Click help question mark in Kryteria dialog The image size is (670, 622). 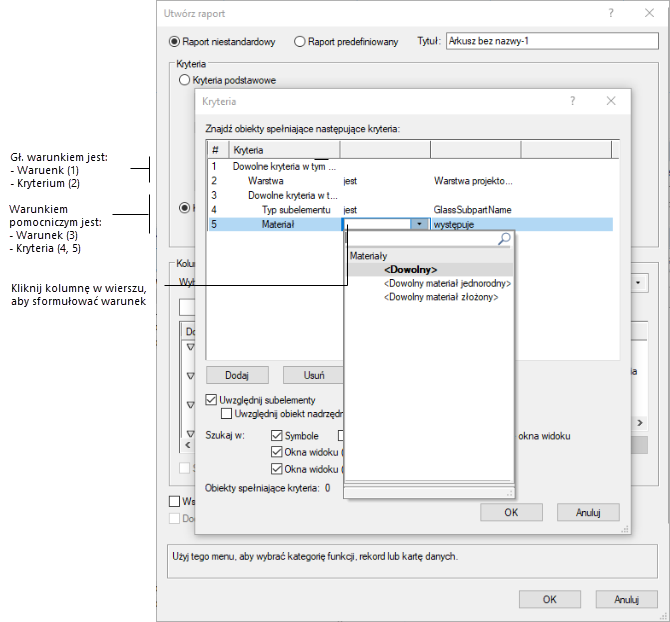pos(573,101)
